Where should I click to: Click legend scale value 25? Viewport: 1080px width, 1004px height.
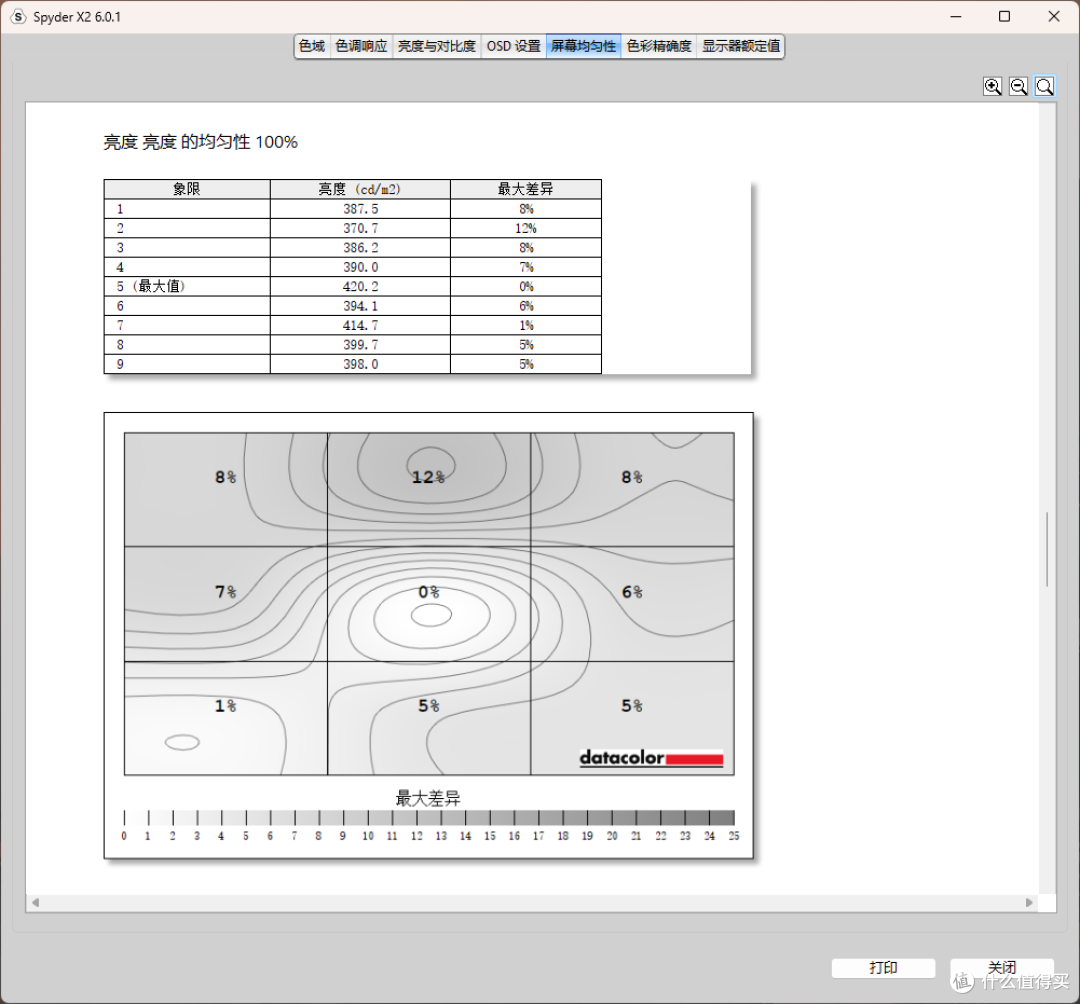[x=734, y=836]
